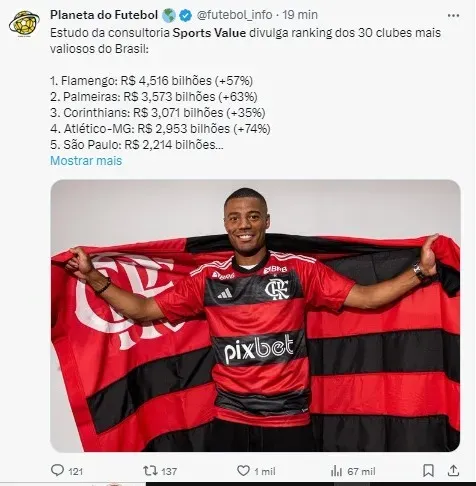Viewport: 476px width, 486px height.
Task: View analytics via the bar chart icon
Action: (337, 471)
